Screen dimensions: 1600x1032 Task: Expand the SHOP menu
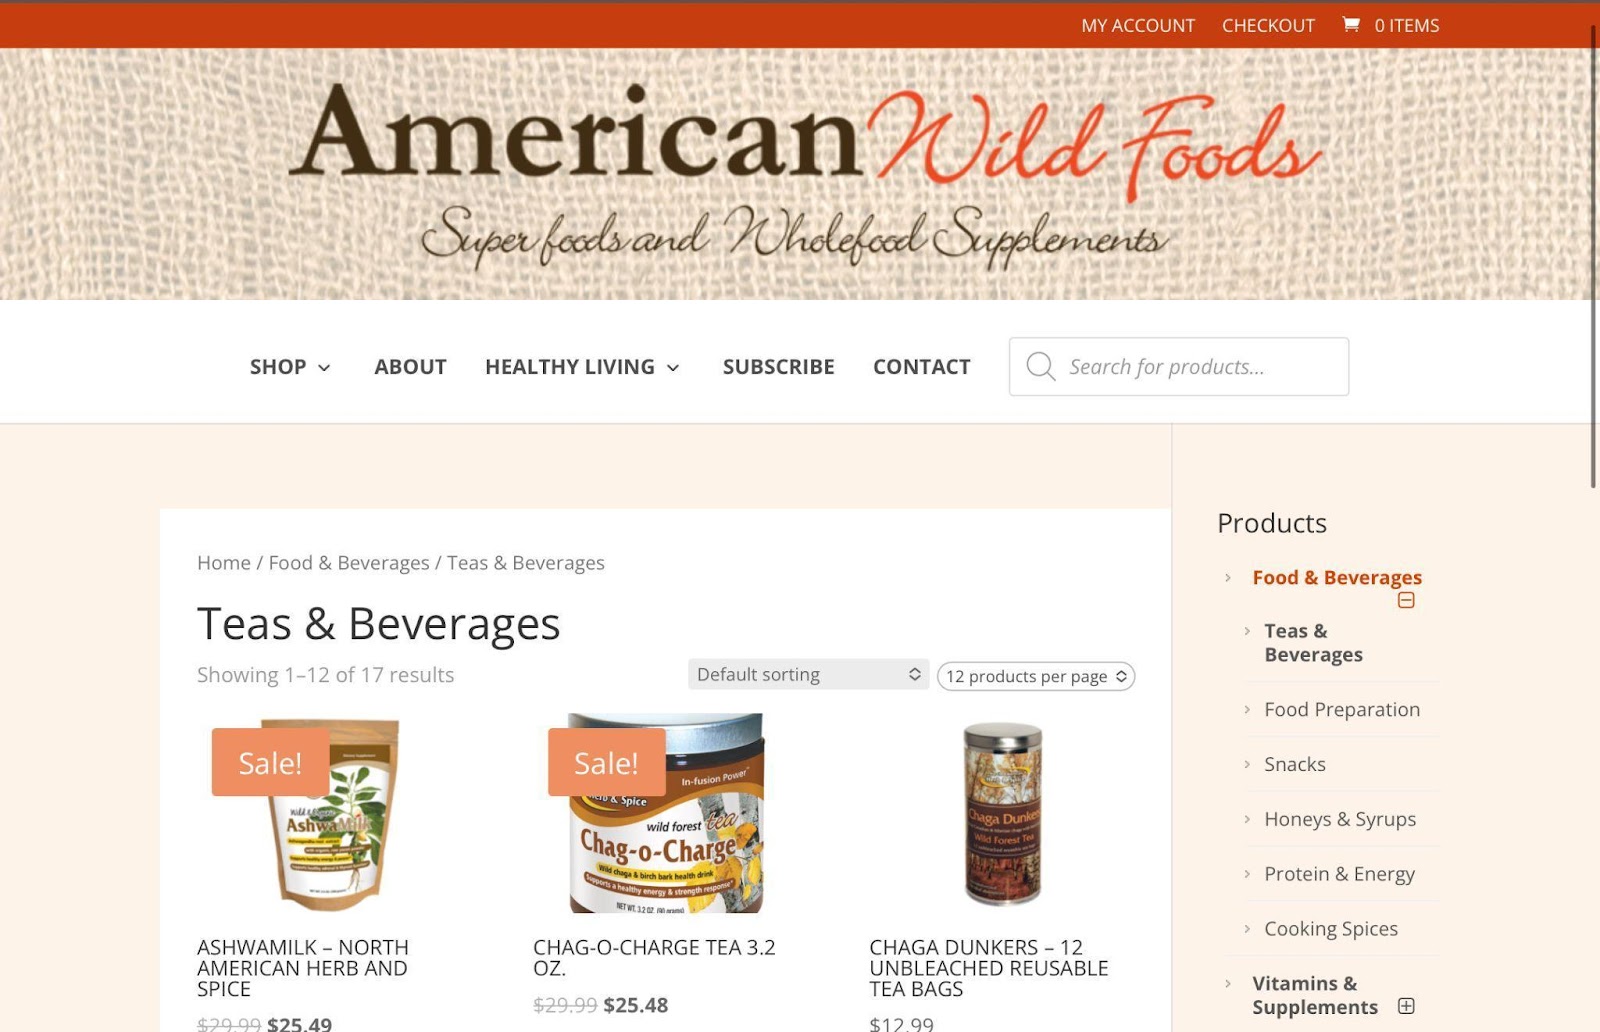[290, 367]
